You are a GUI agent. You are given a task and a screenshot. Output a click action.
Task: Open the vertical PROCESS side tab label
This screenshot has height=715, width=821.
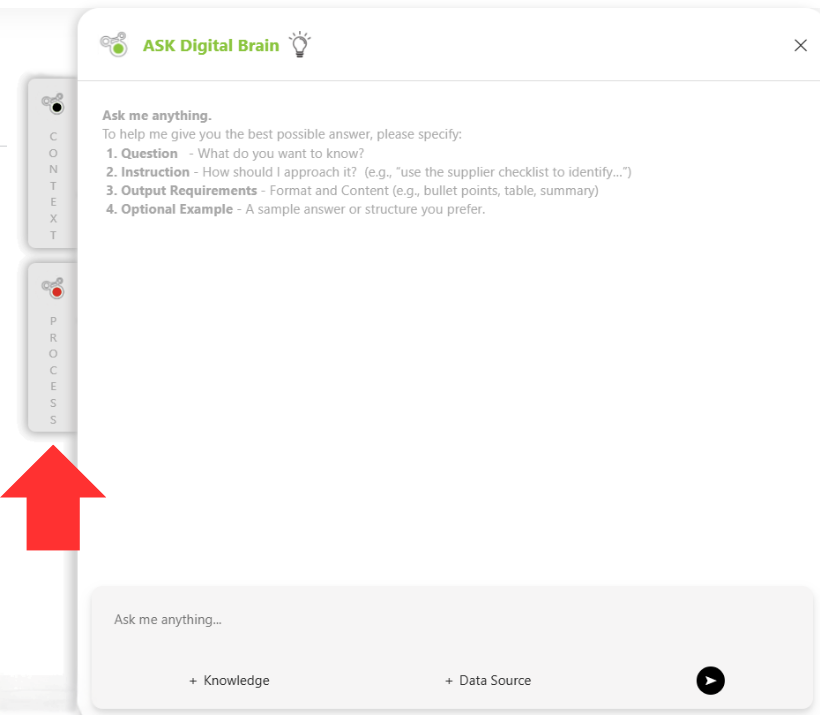(53, 370)
